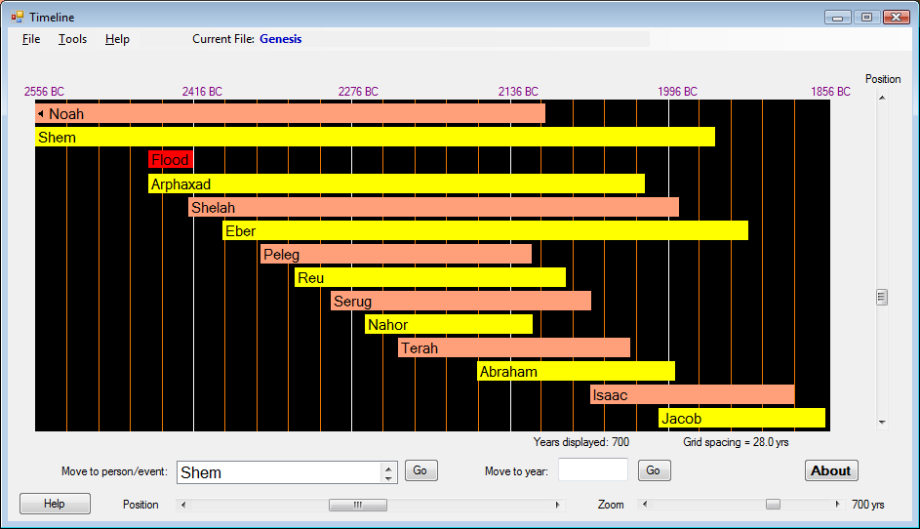Image resolution: width=920 pixels, height=529 pixels.
Task: Click the Timeline app icon in title bar
Action: tap(17, 17)
